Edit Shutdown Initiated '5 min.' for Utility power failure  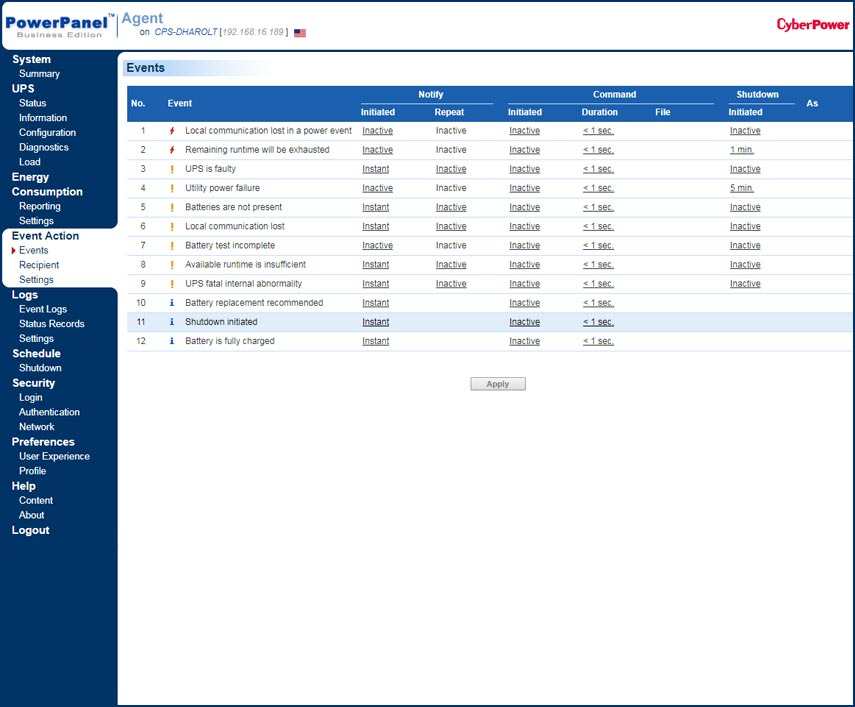click(742, 188)
